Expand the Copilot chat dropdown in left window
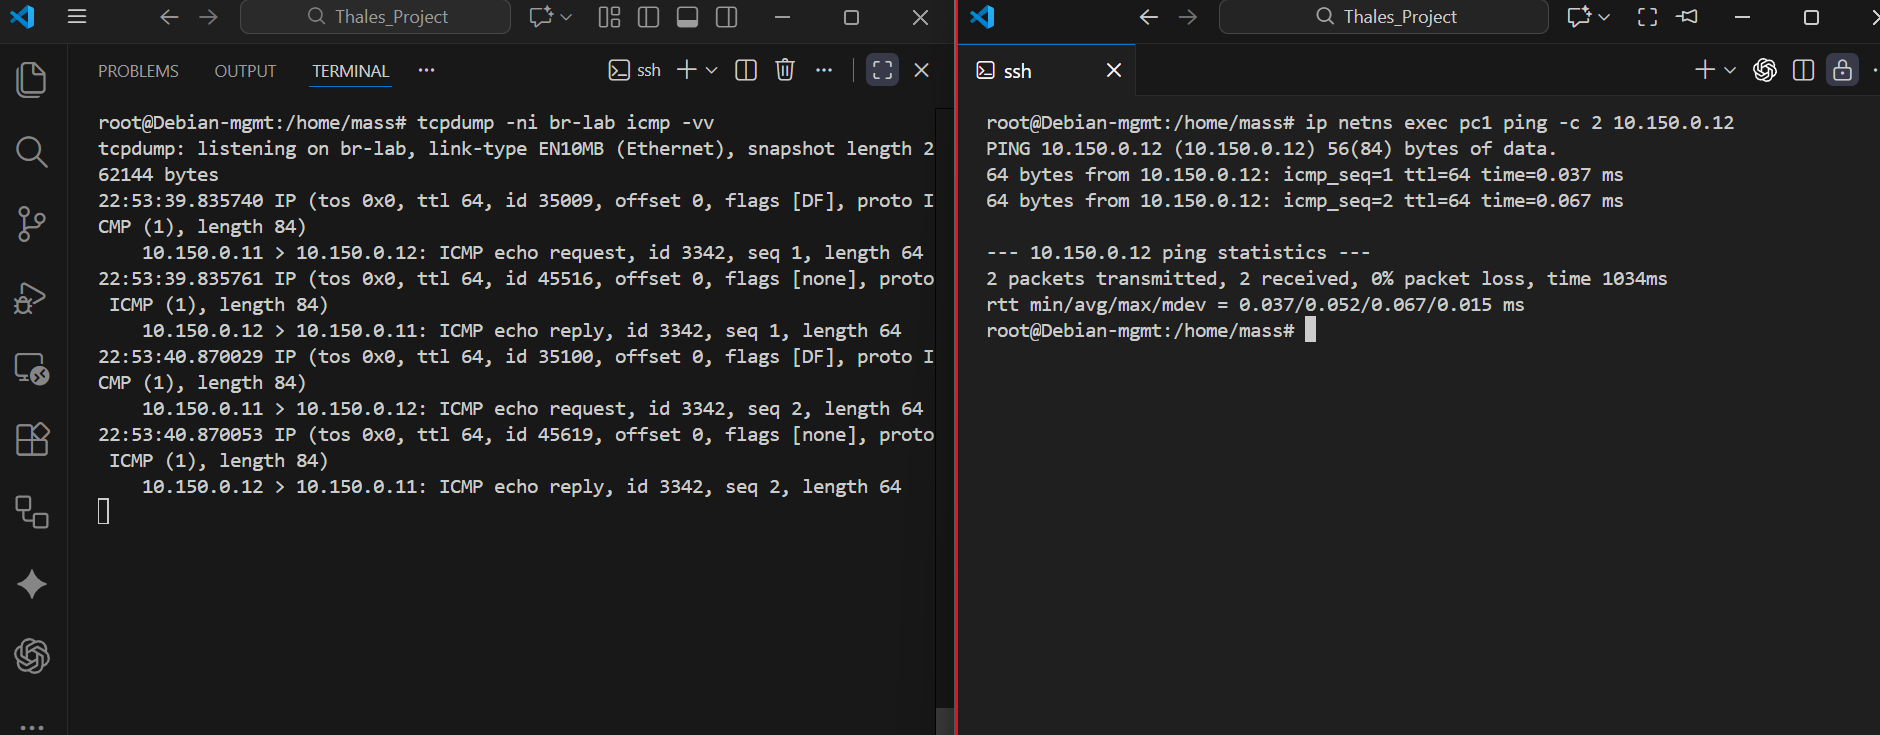 tap(566, 17)
